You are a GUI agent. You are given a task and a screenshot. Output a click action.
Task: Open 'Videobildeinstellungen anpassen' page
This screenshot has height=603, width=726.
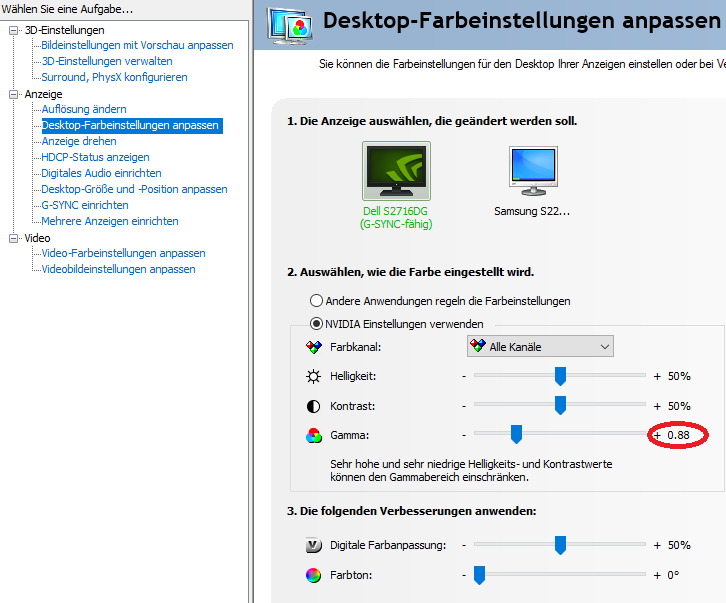point(118,270)
